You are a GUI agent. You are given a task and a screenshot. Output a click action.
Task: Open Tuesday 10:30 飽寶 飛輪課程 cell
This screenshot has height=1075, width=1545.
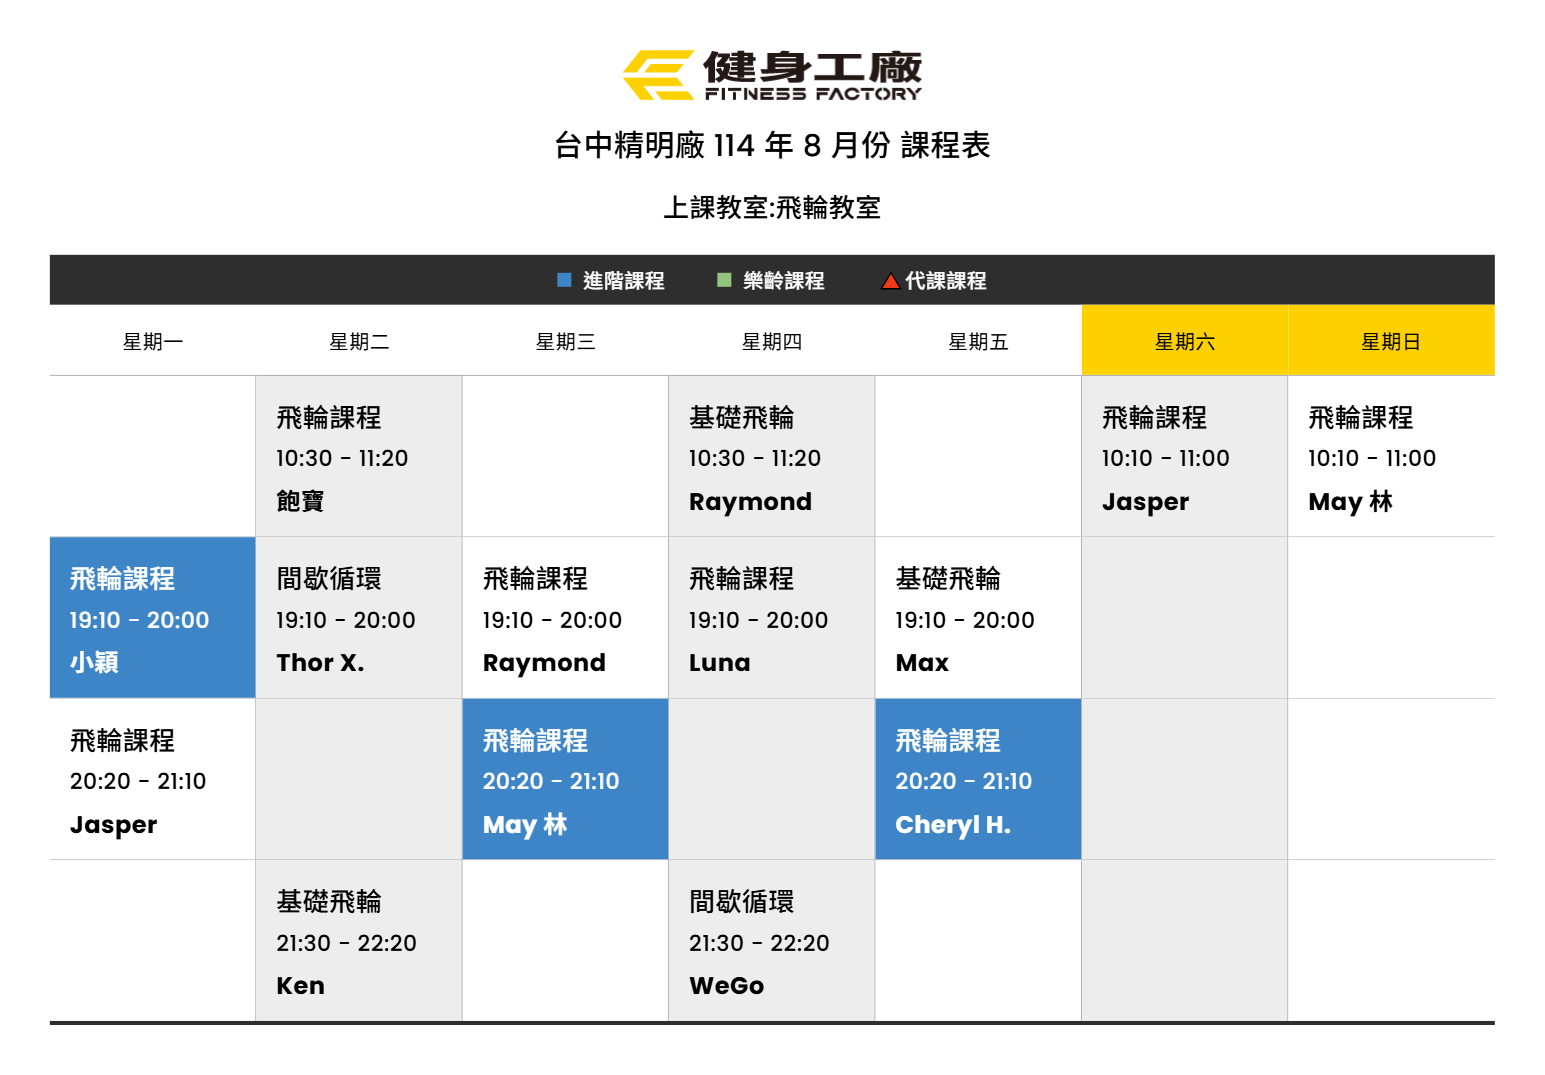(x=359, y=457)
